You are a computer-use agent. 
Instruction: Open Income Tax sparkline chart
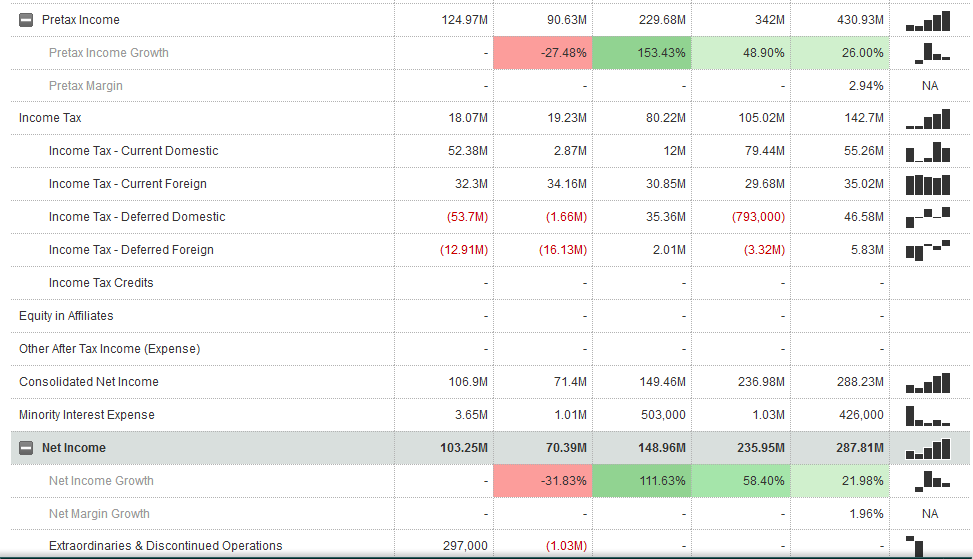pos(929,120)
